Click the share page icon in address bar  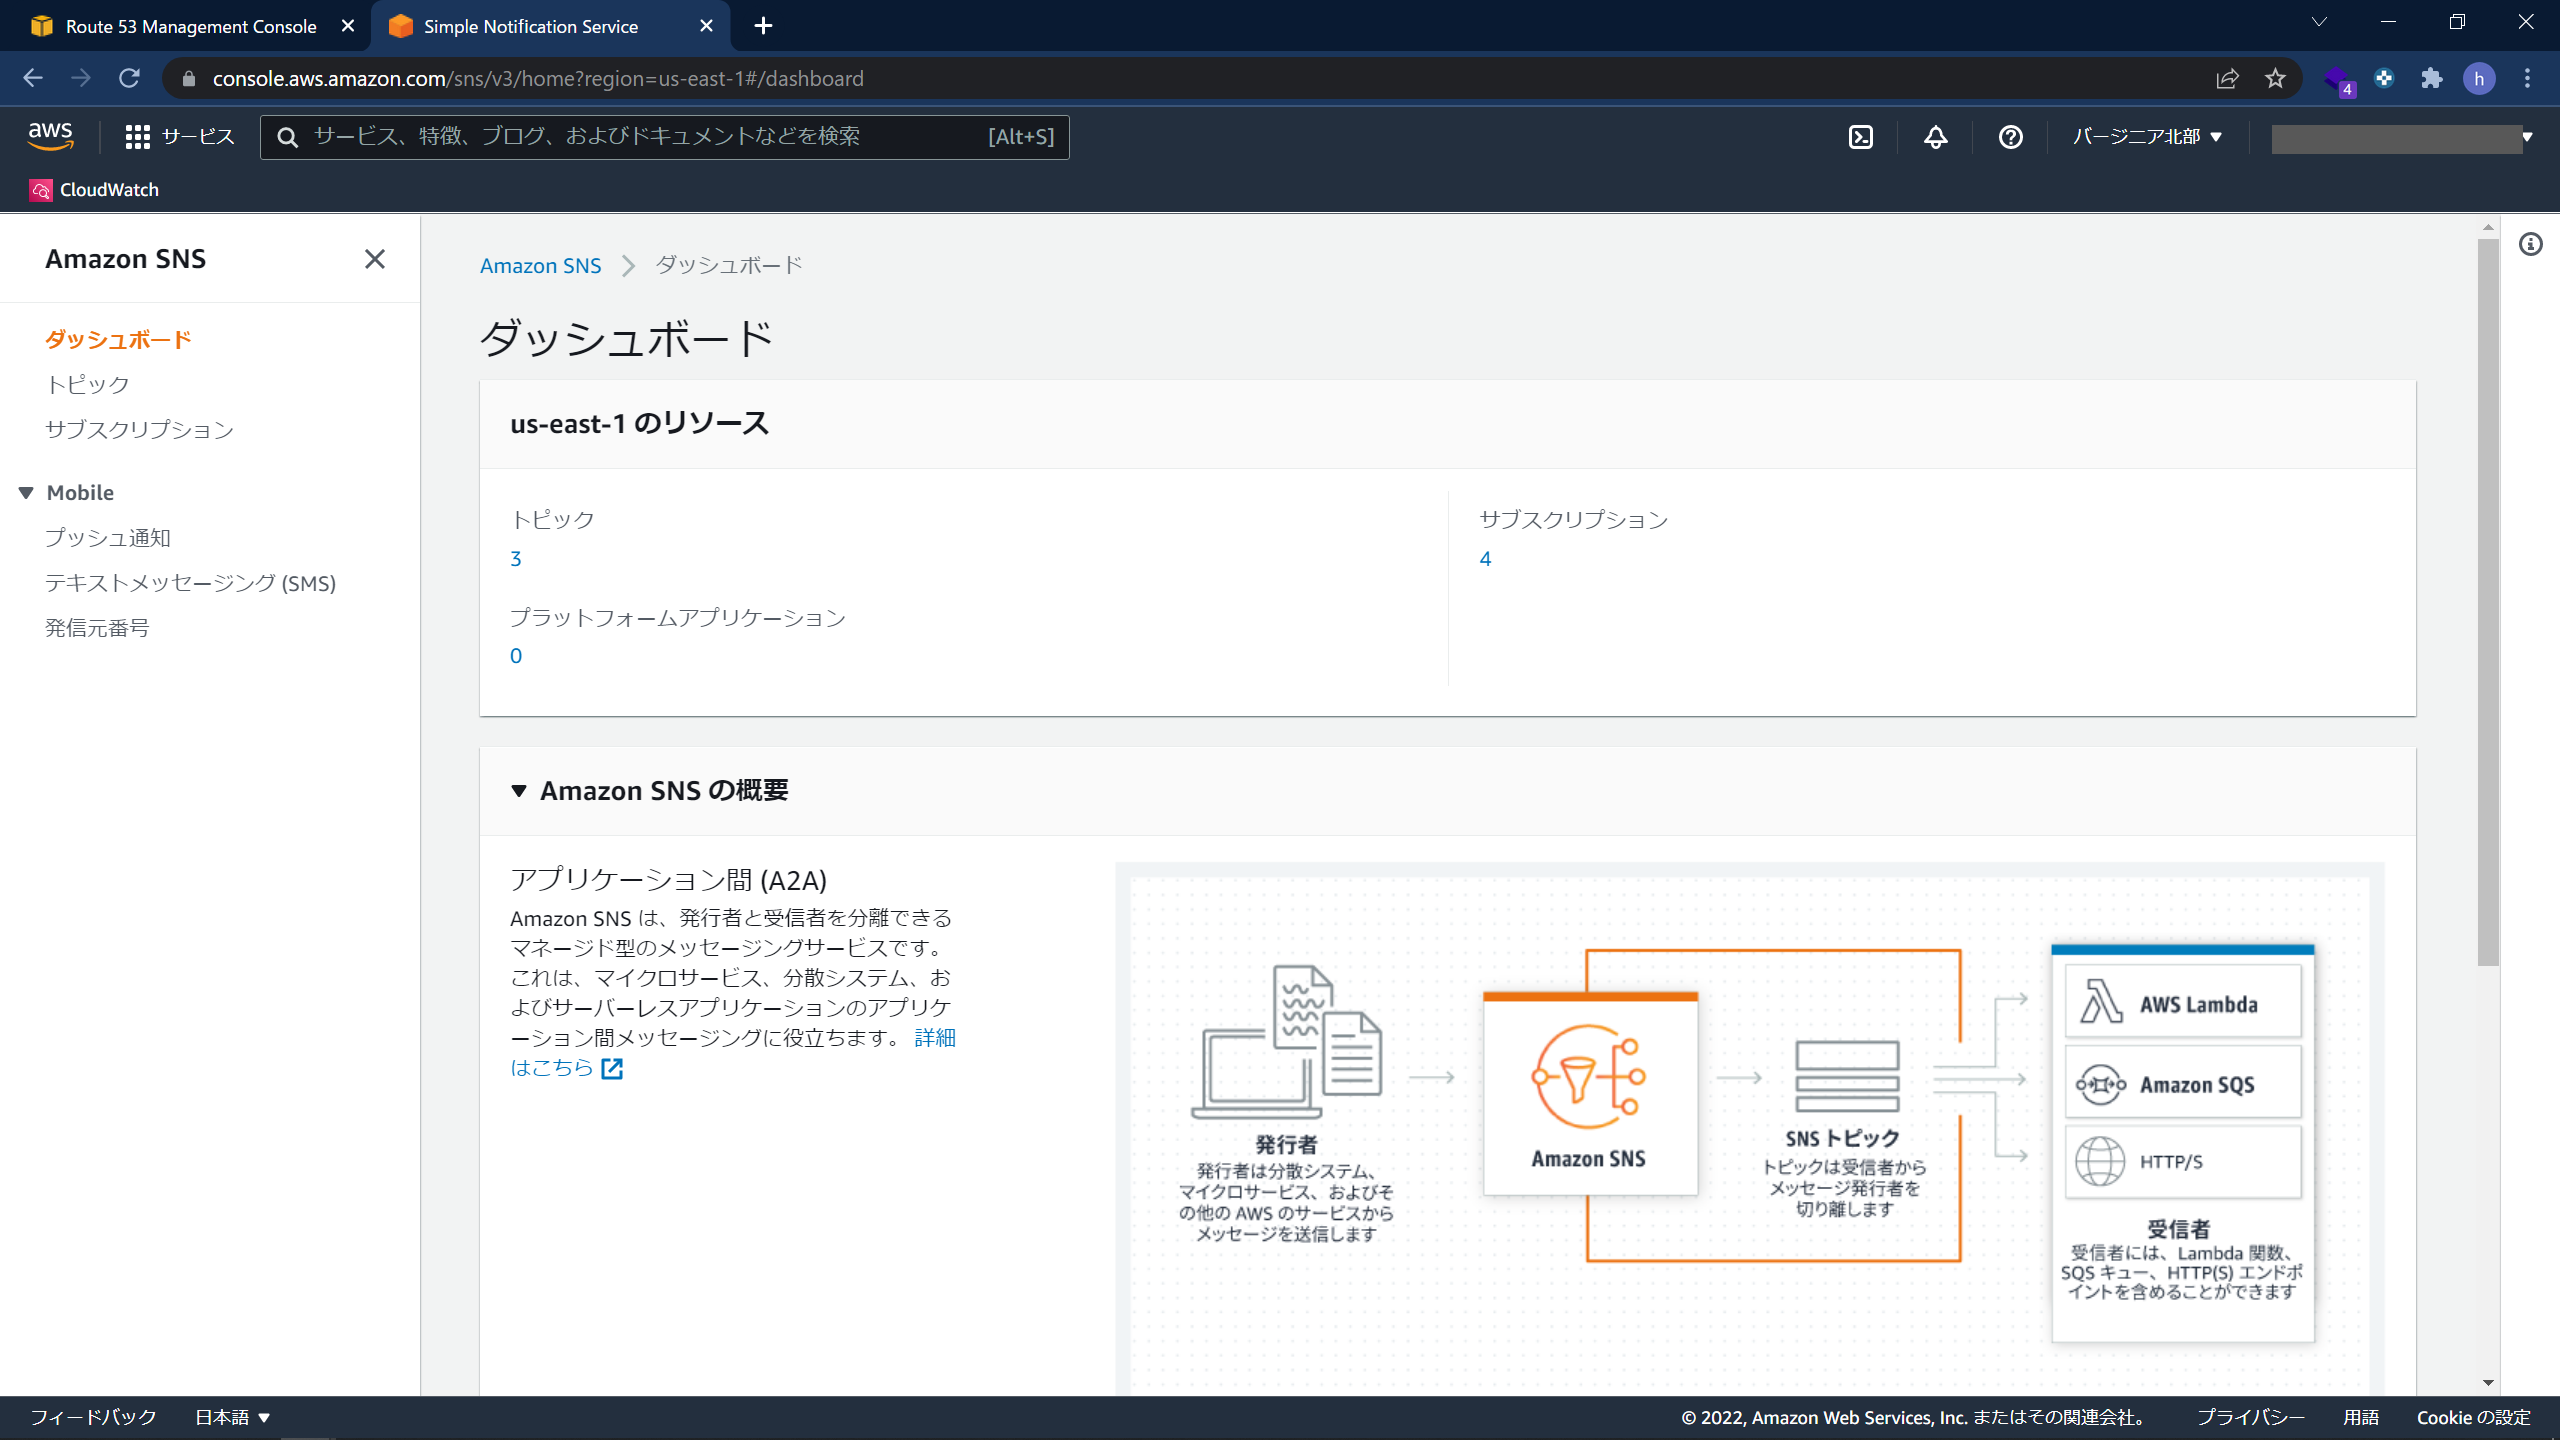(x=2227, y=78)
